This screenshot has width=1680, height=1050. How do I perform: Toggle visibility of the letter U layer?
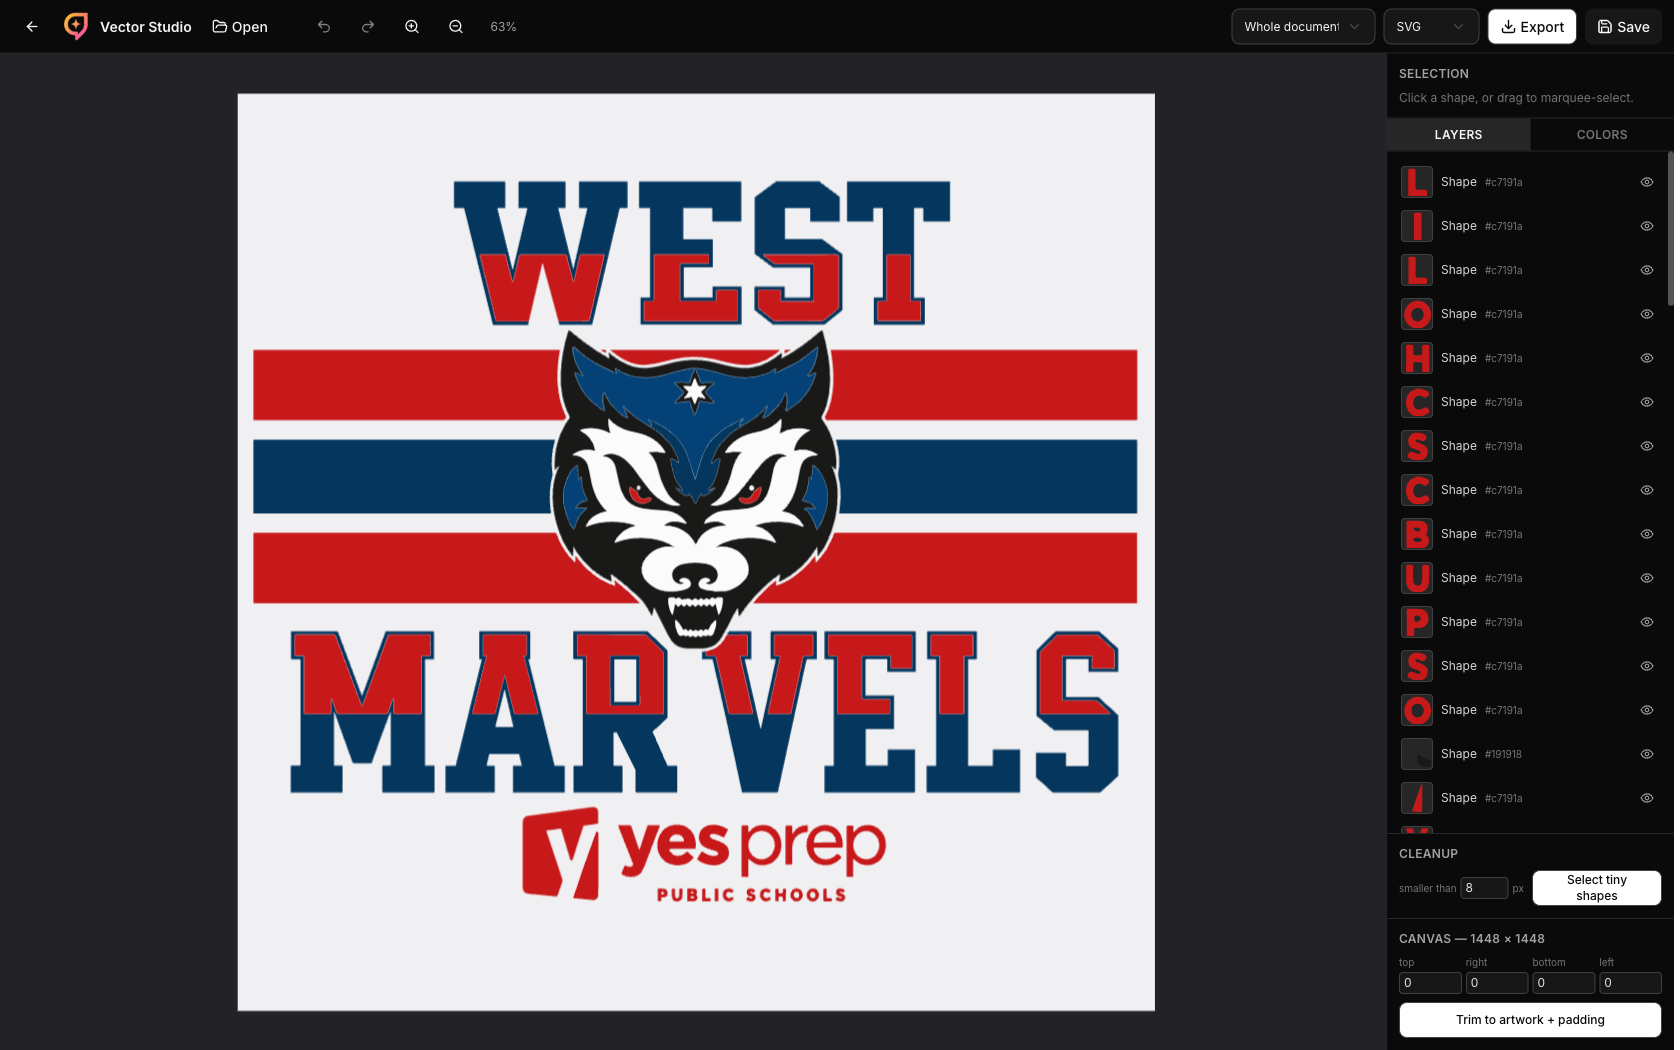point(1647,578)
